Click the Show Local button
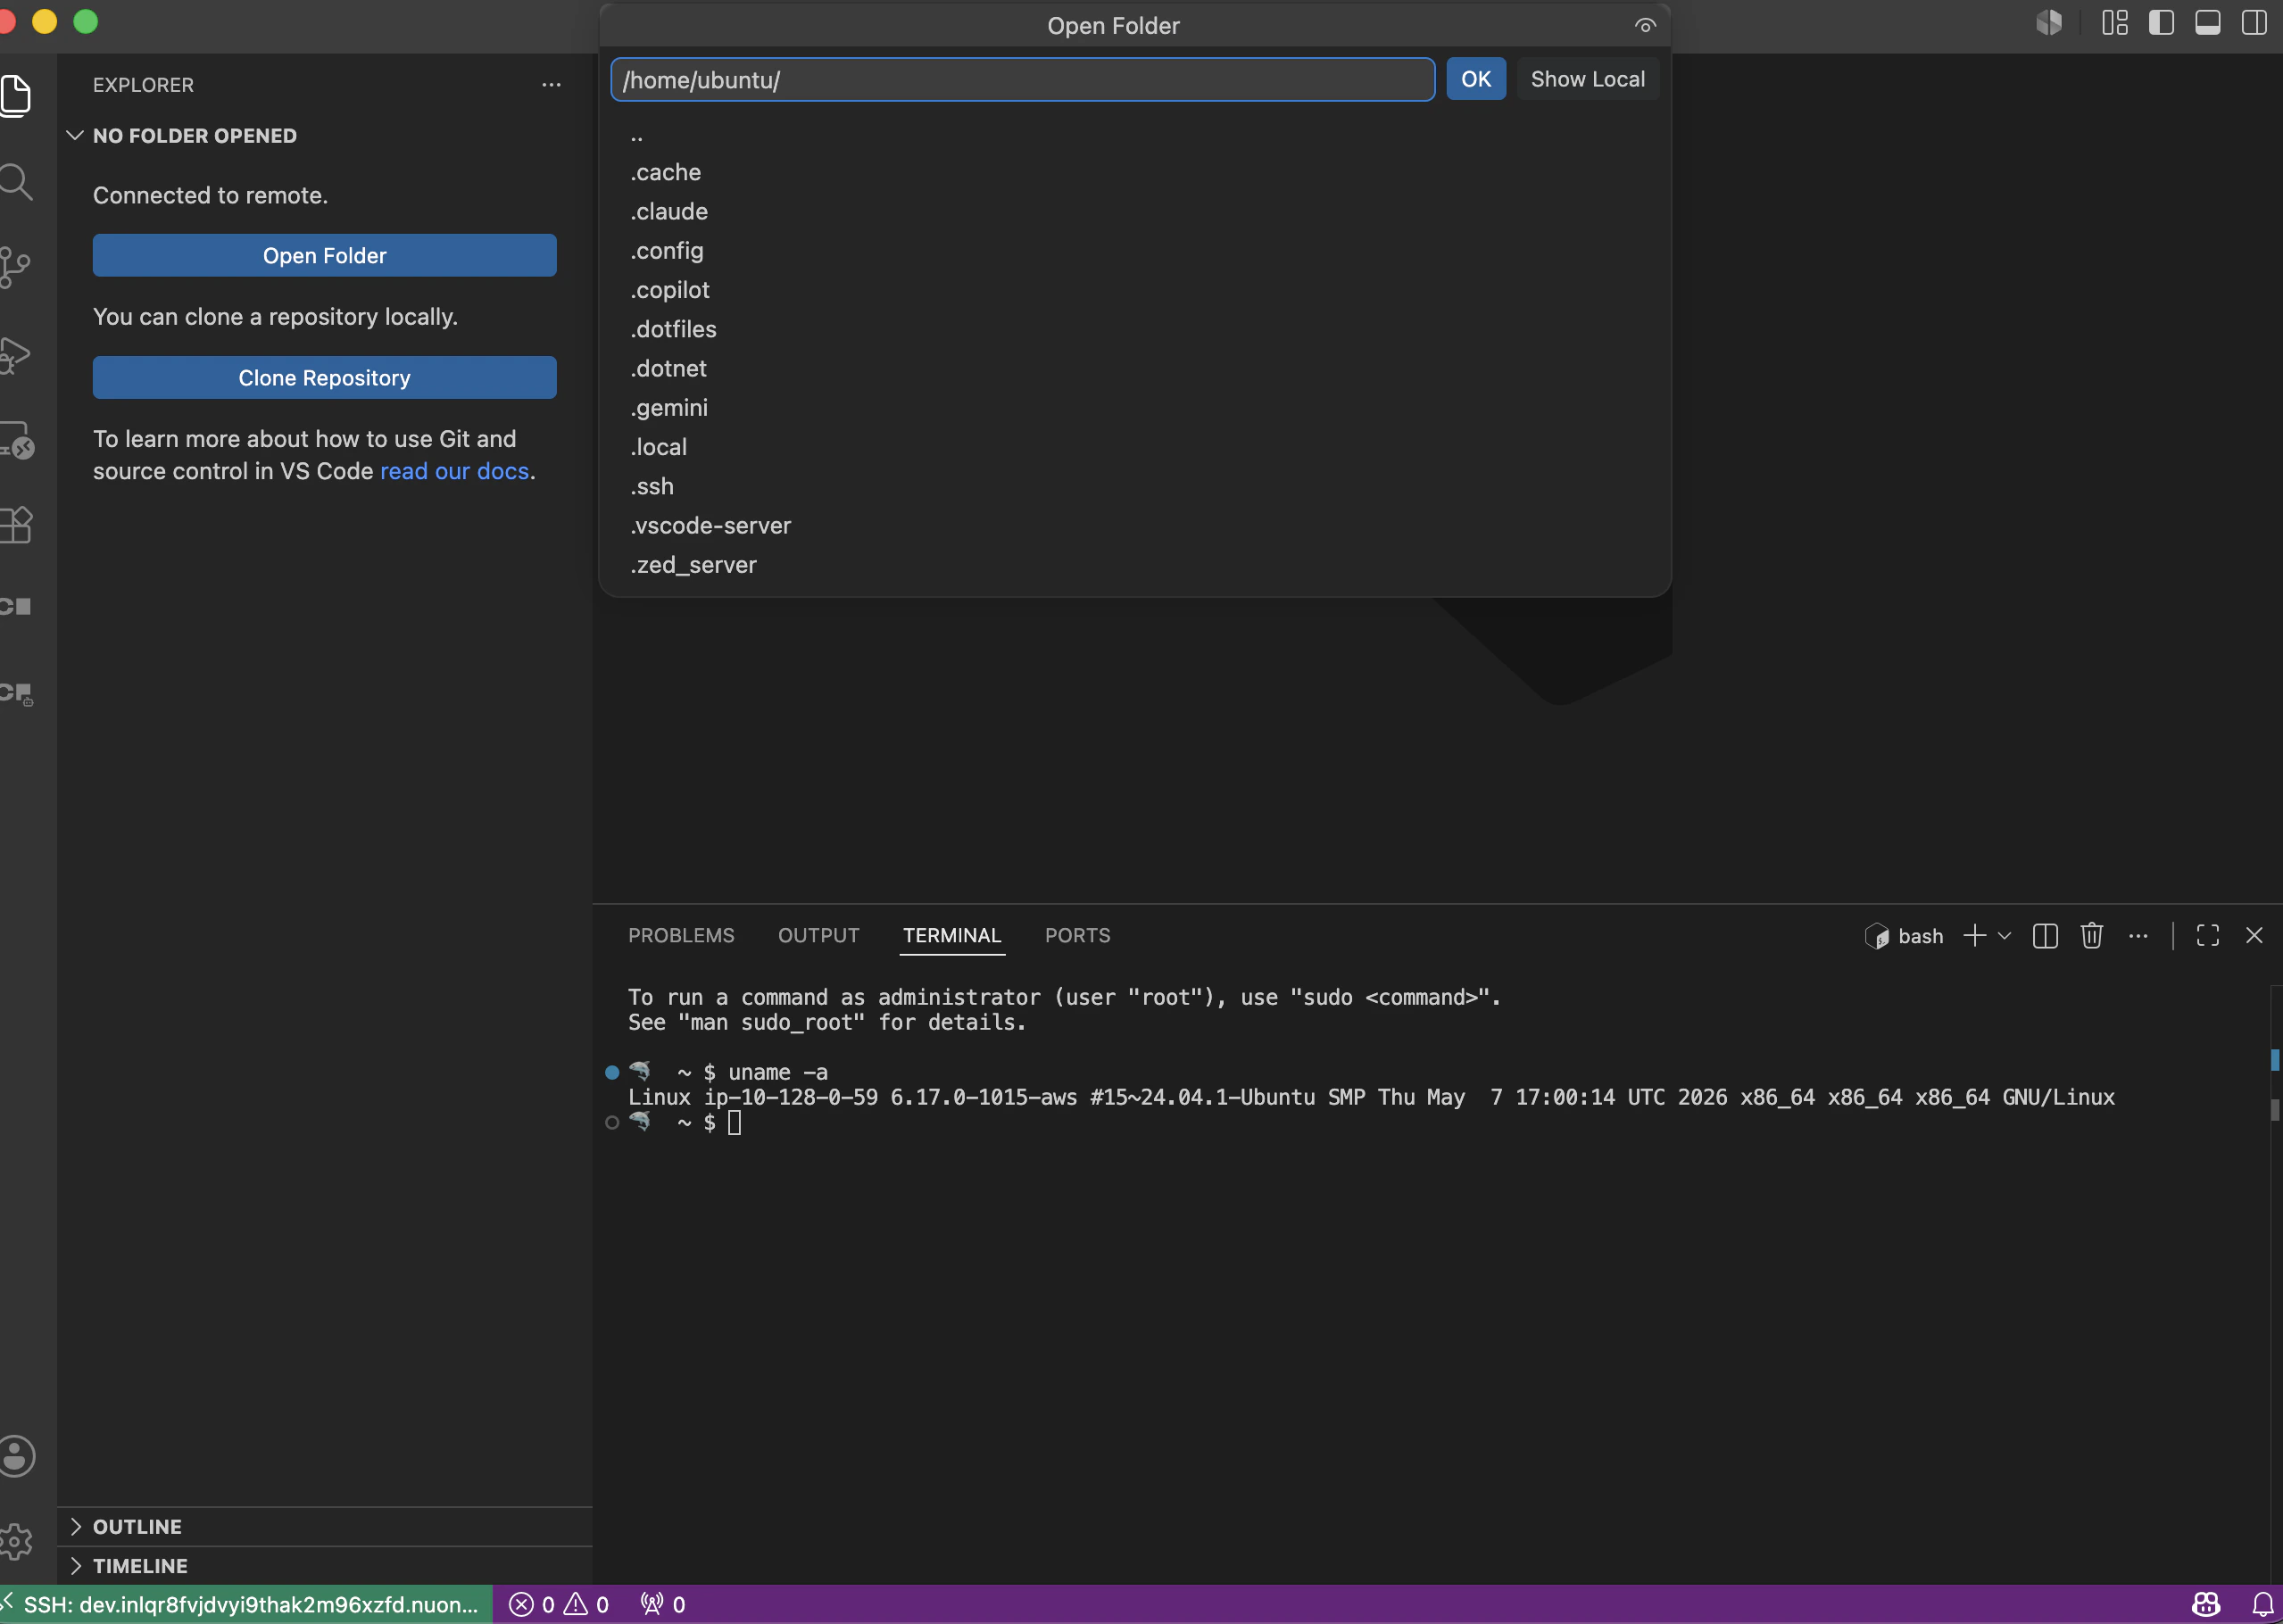 [x=1588, y=80]
